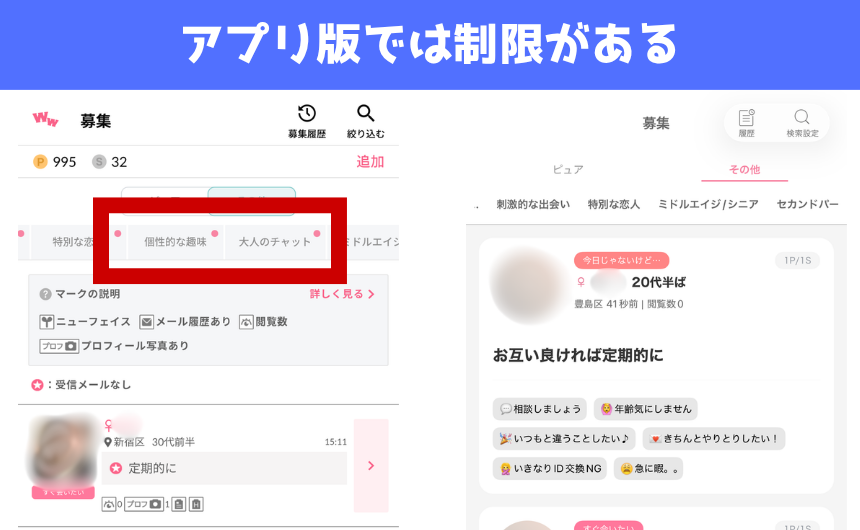Image resolution: width=860 pixels, height=530 pixels.
Task: Open 募集履歴 history clock icon
Action: point(307,114)
